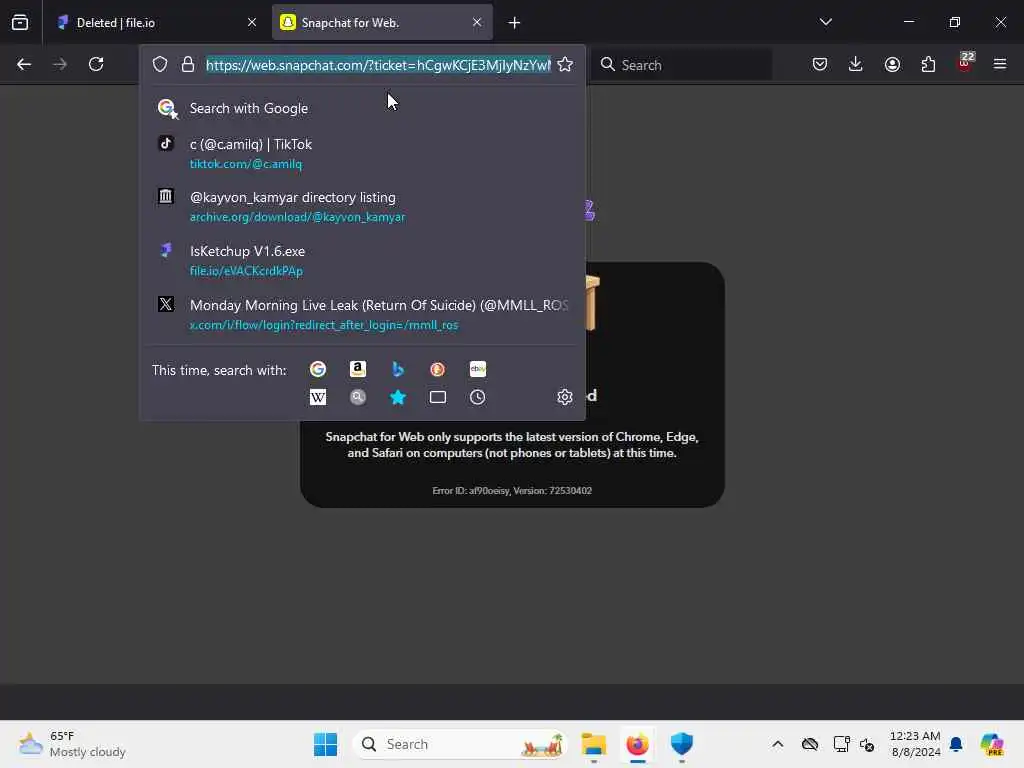Open Firefox from the taskbar
This screenshot has height=768, width=1024.
tap(637, 744)
